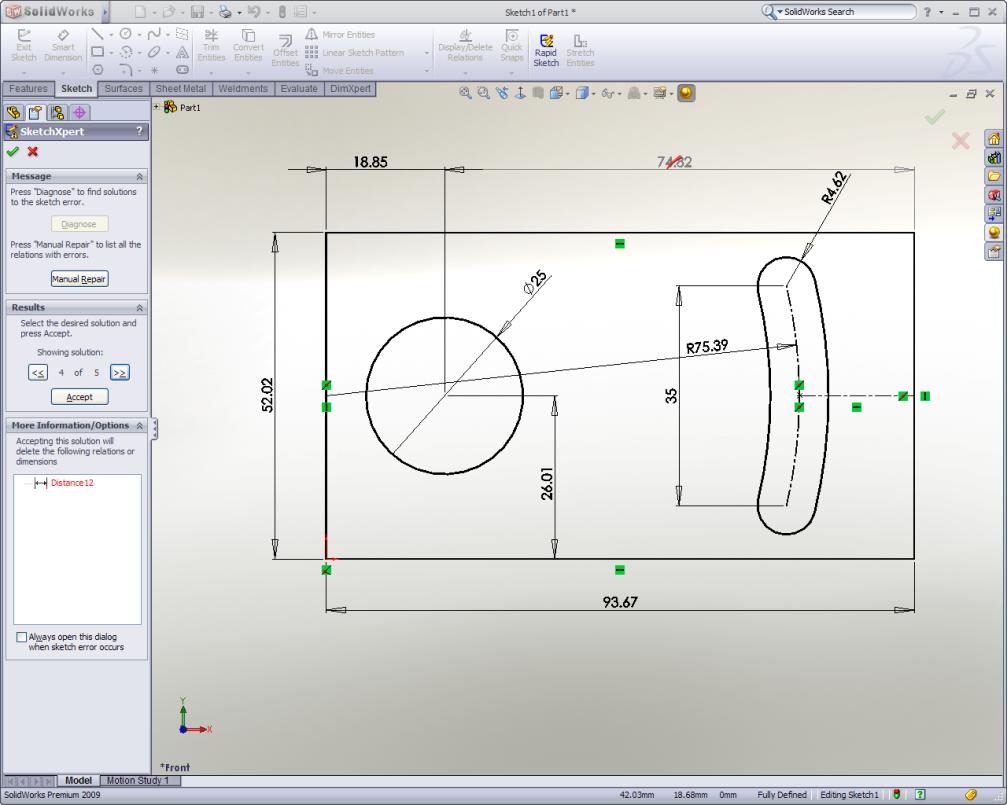This screenshot has height=805, width=1008.
Task: Select the Circle sketch tool
Action: [126, 34]
